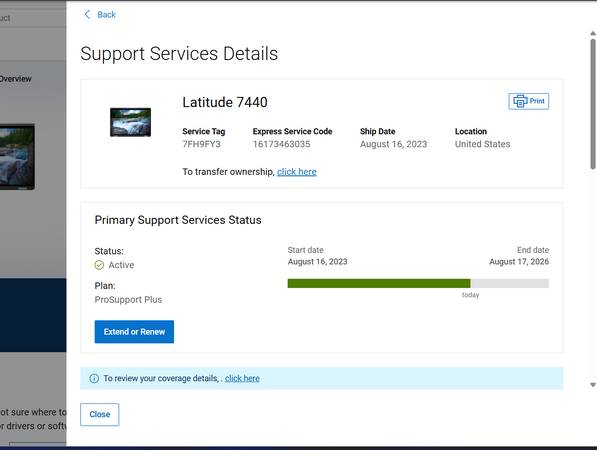Click the Back chevron arrow icon
597x450 pixels.
87,15
